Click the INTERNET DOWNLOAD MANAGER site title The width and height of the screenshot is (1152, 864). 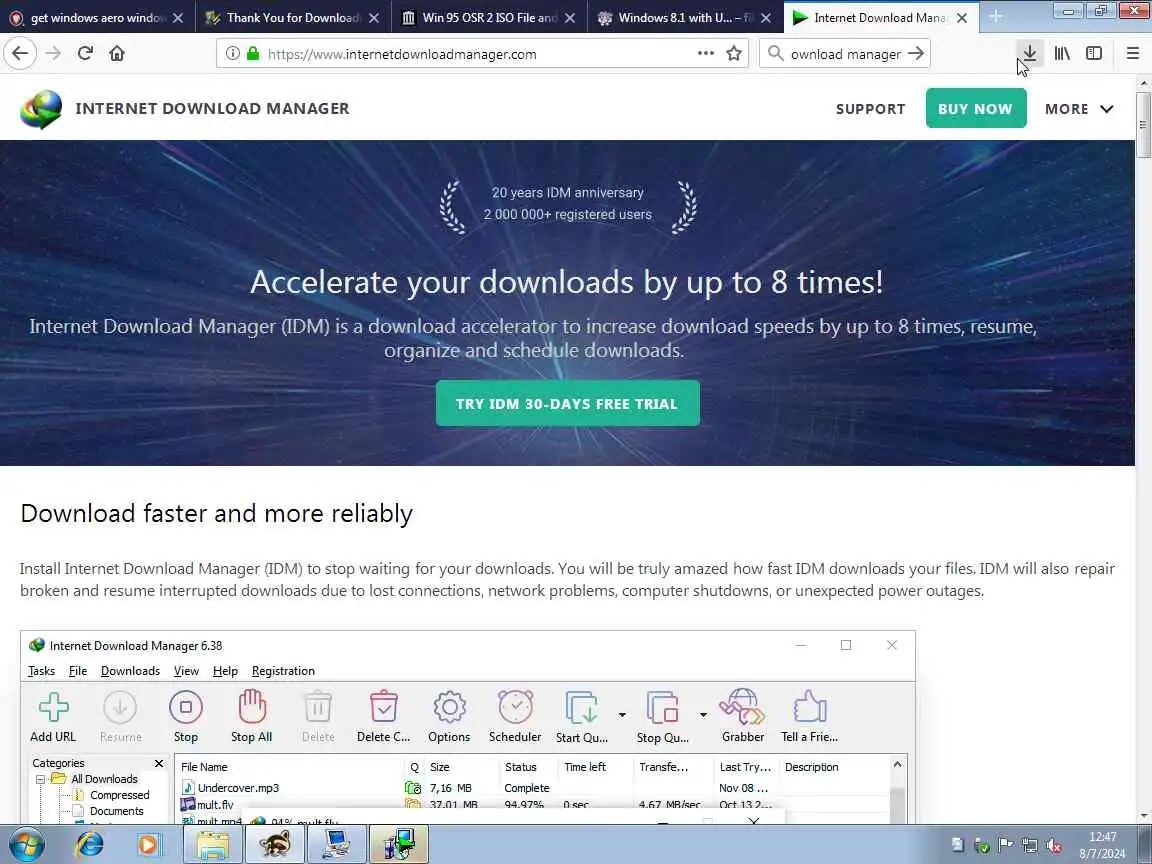(212, 109)
